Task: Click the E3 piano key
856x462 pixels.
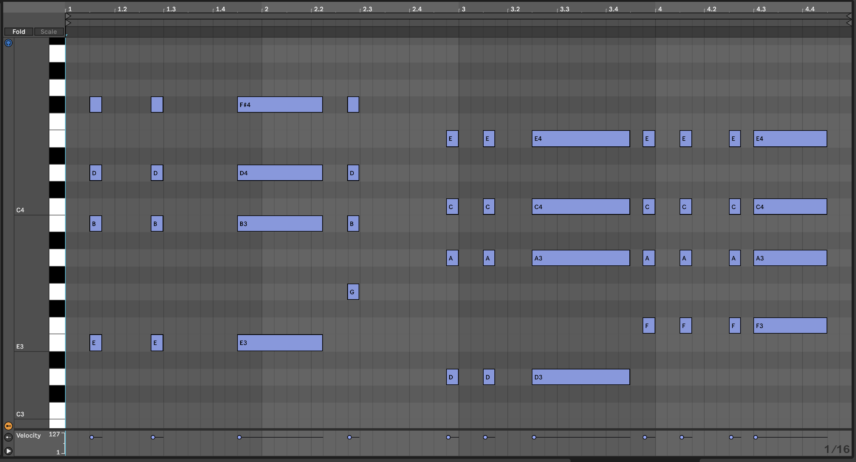Action: click(x=57, y=342)
